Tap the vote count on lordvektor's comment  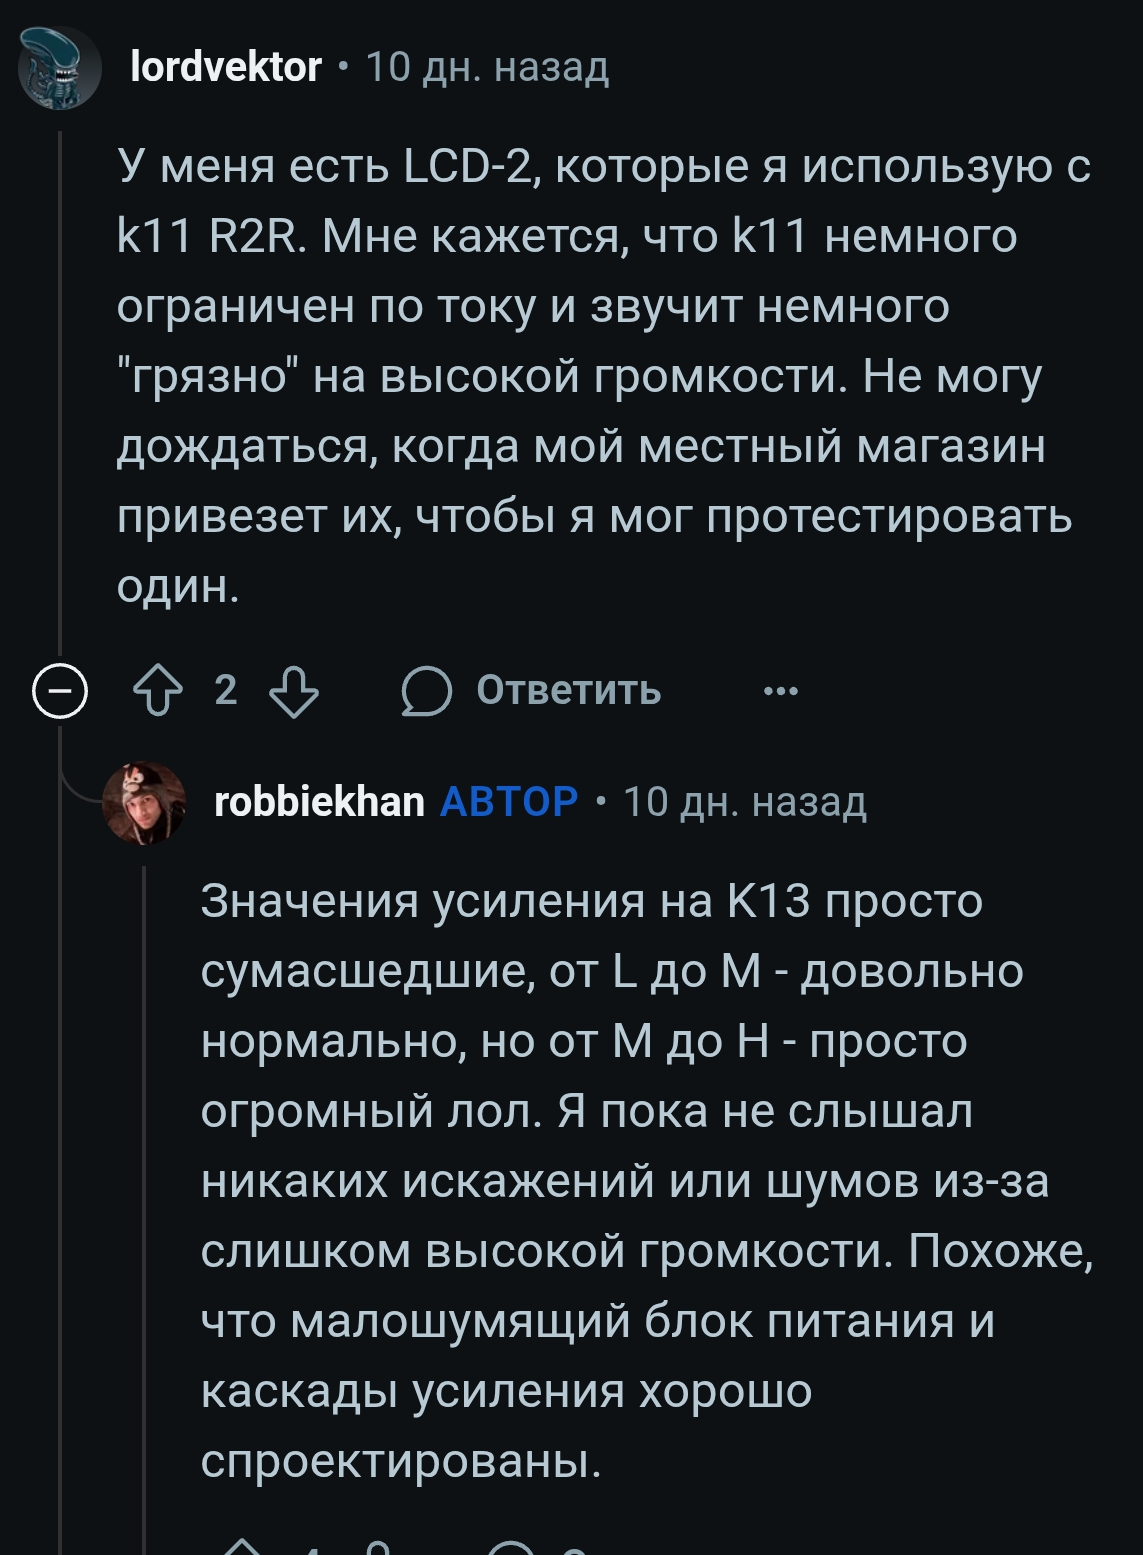click(x=226, y=691)
